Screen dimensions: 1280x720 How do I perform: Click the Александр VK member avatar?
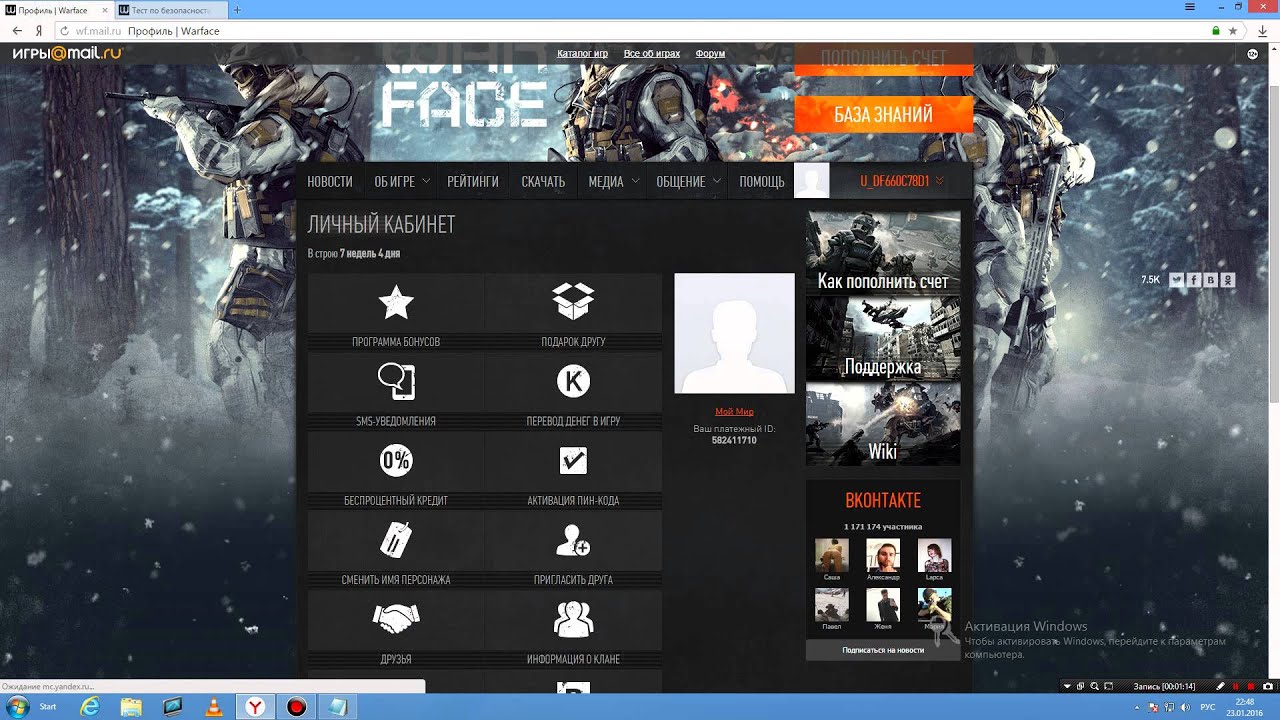point(882,555)
